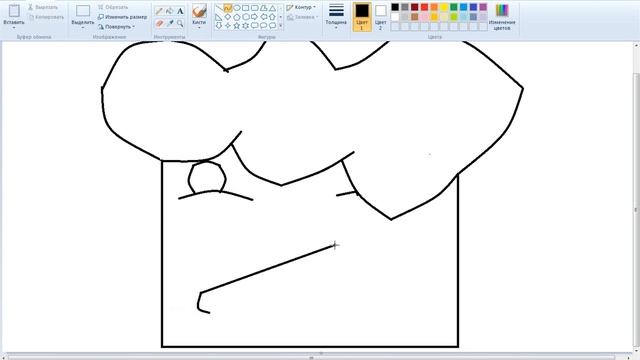Choose the Left arrow shape
Image resolution: width=640 pixels, height=360 pixels.
pyautogui.click(x=264, y=17)
